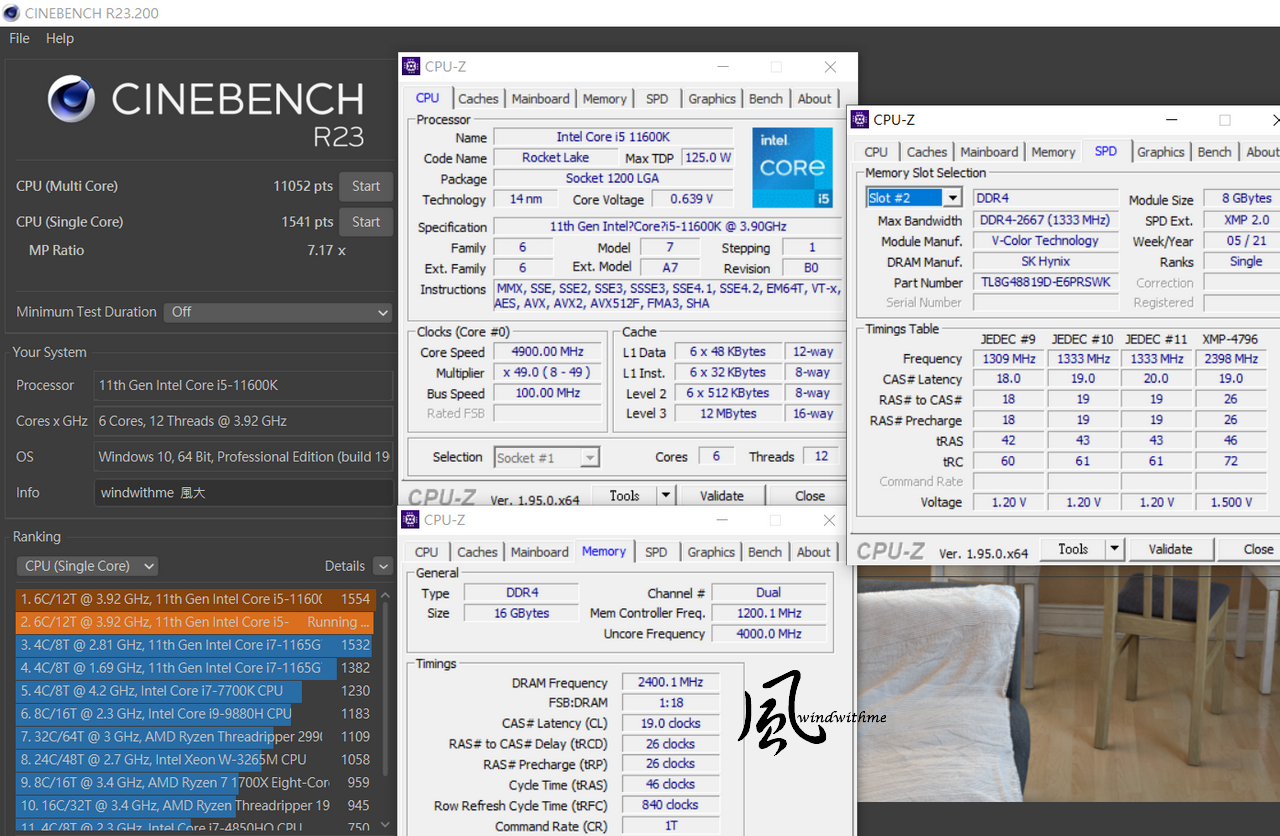Switch to Mainboard tab in SPD CPU-Z window
1280x836 pixels.
point(989,152)
